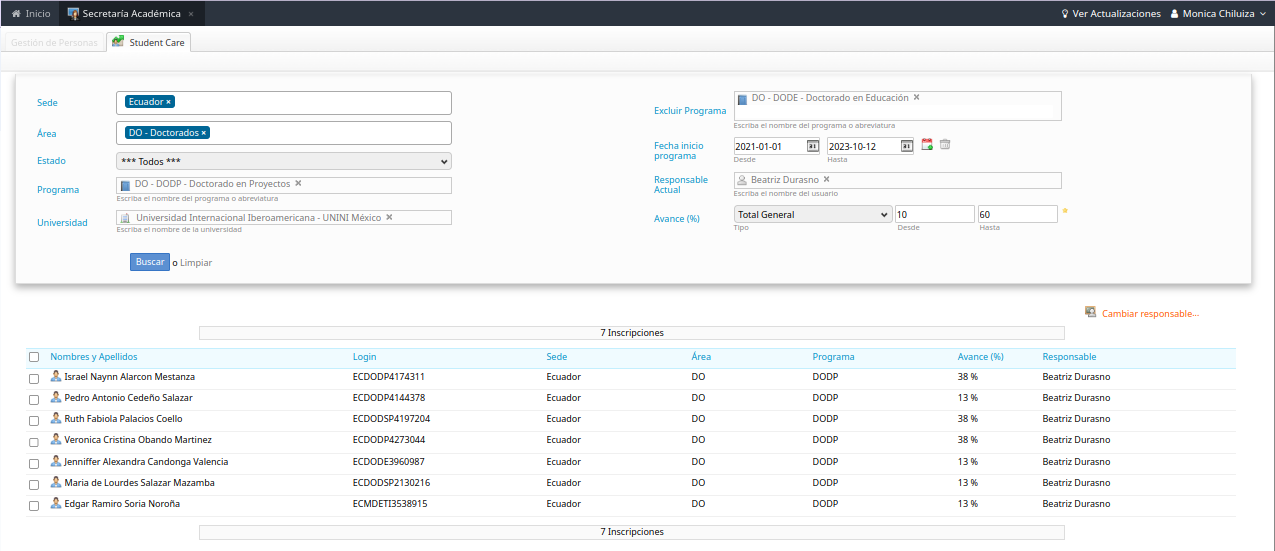Image resolution: width=1275 pixels, height=551 pixels.
Task: Open the Desde date calendar picker
Action: pos(813,146)
